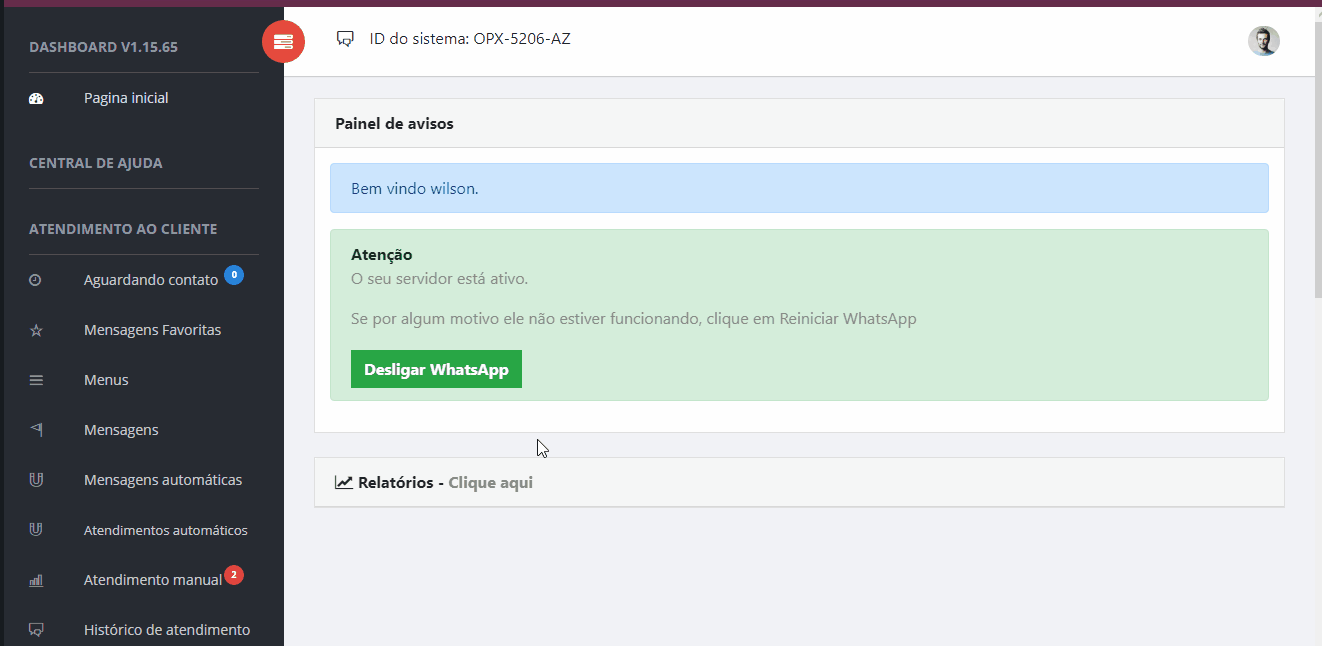Select Atendimento manual in the sidebar
This screenshot has width=1322, height=646.
coord(152,580)
